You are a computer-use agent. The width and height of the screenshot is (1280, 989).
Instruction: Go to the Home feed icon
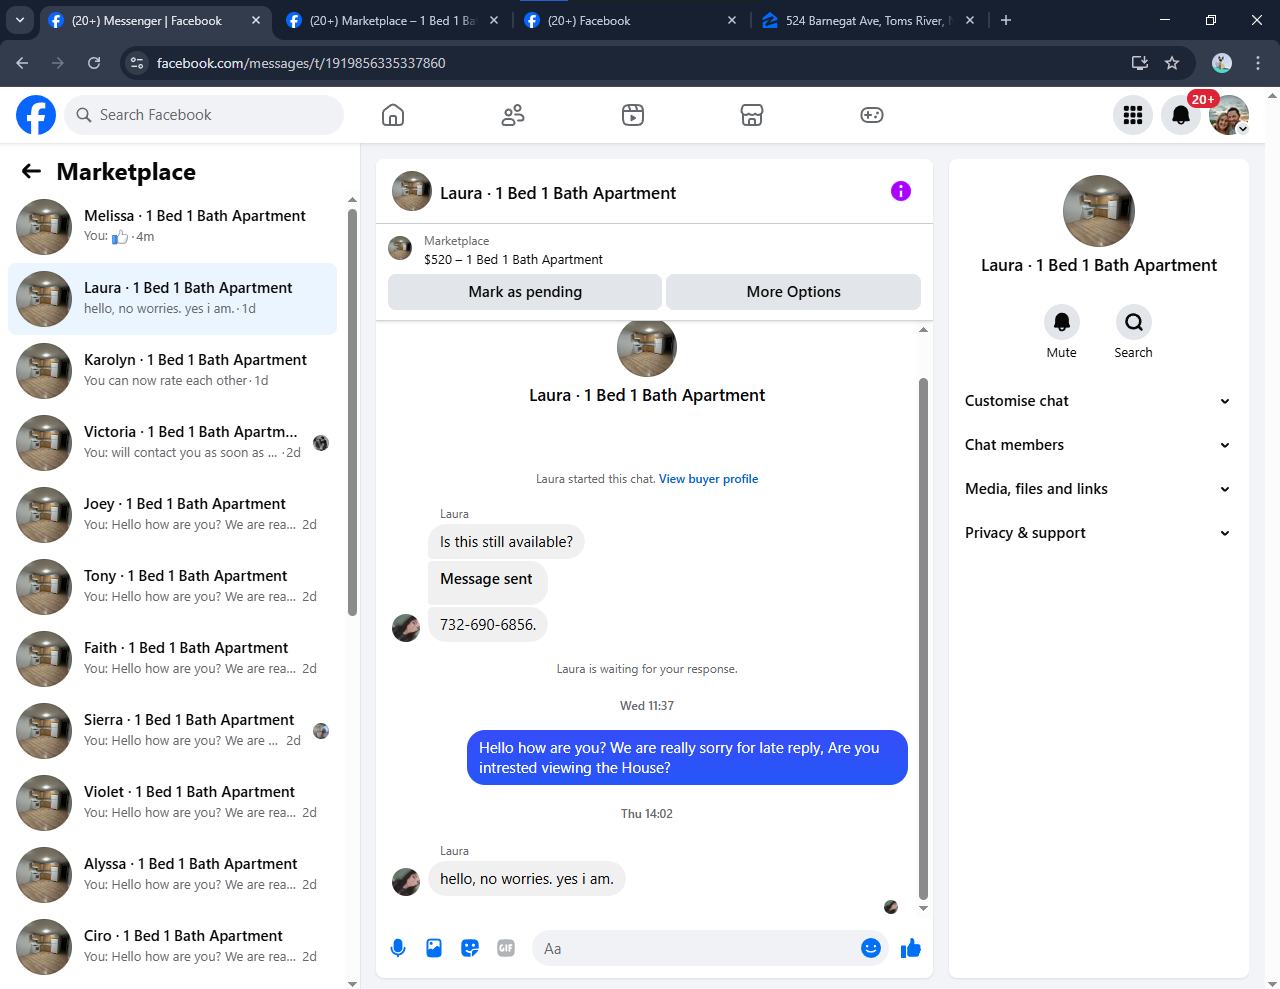(x=393, y=115)
